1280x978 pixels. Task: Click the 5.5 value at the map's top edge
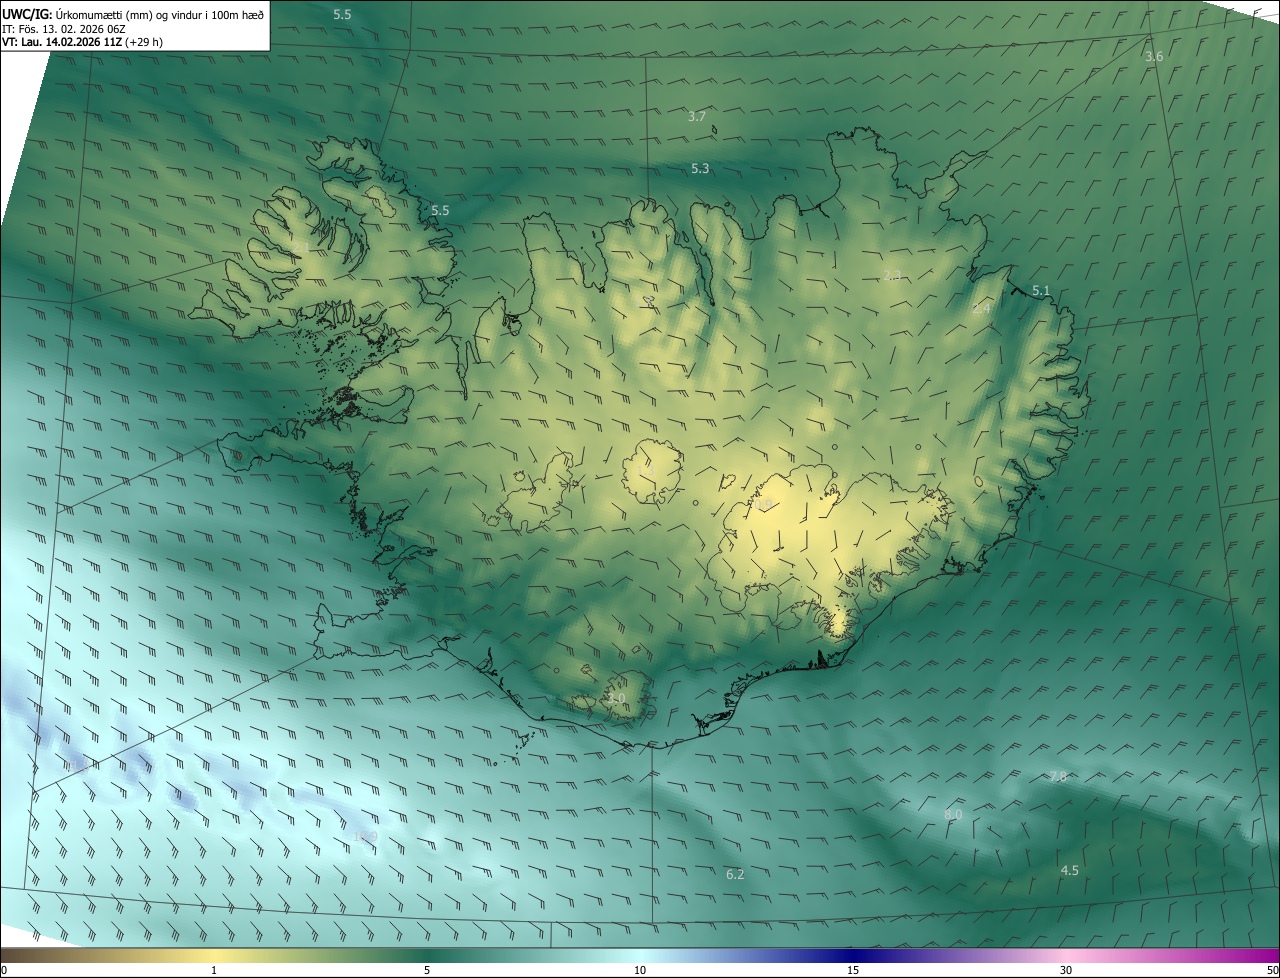coord(342,15)
